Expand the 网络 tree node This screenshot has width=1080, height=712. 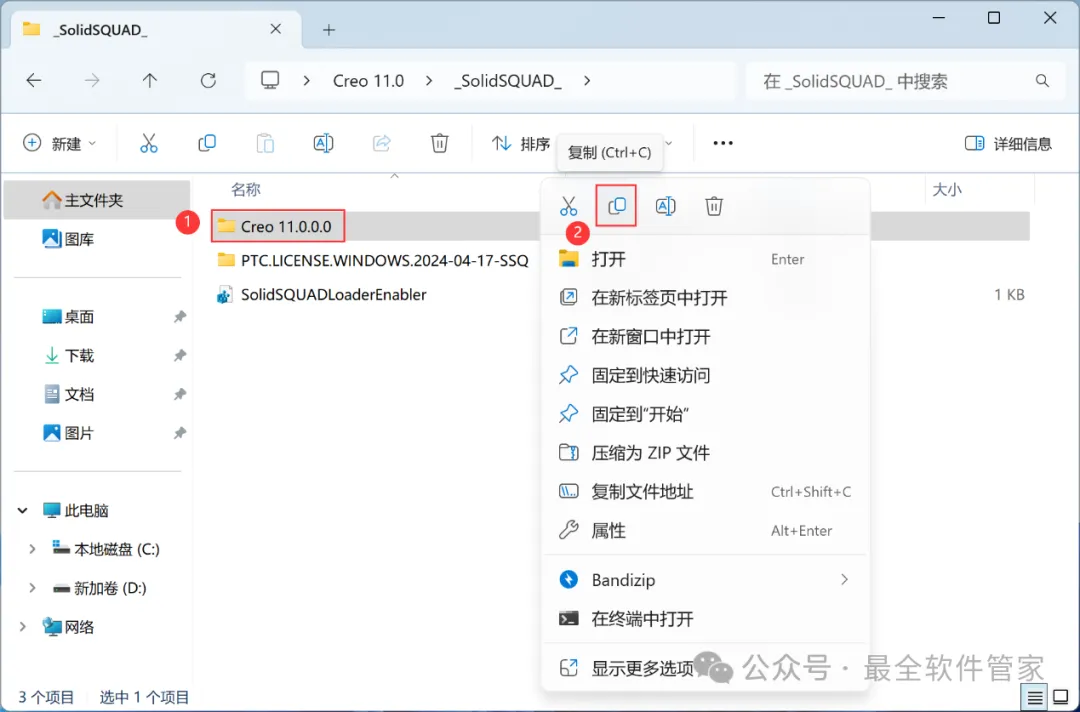(23, 627)
